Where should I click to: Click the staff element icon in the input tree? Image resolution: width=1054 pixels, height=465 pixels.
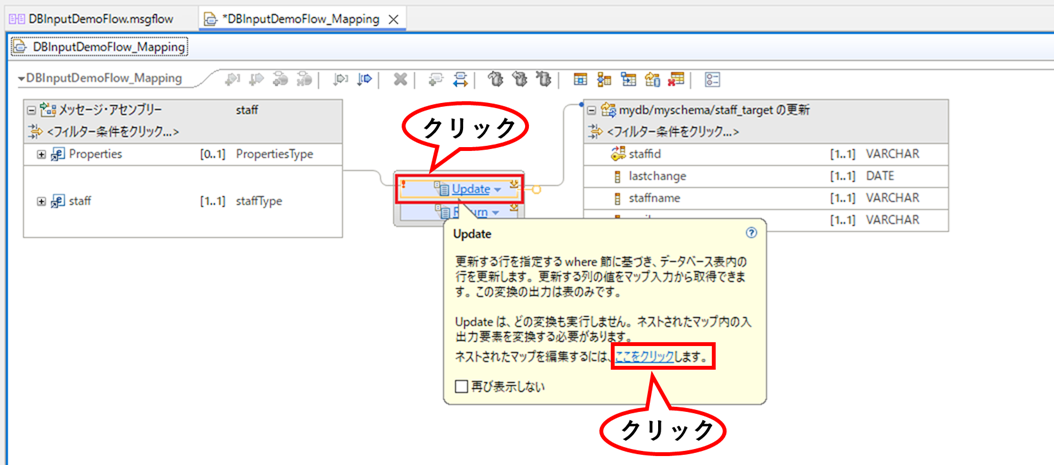58,201
